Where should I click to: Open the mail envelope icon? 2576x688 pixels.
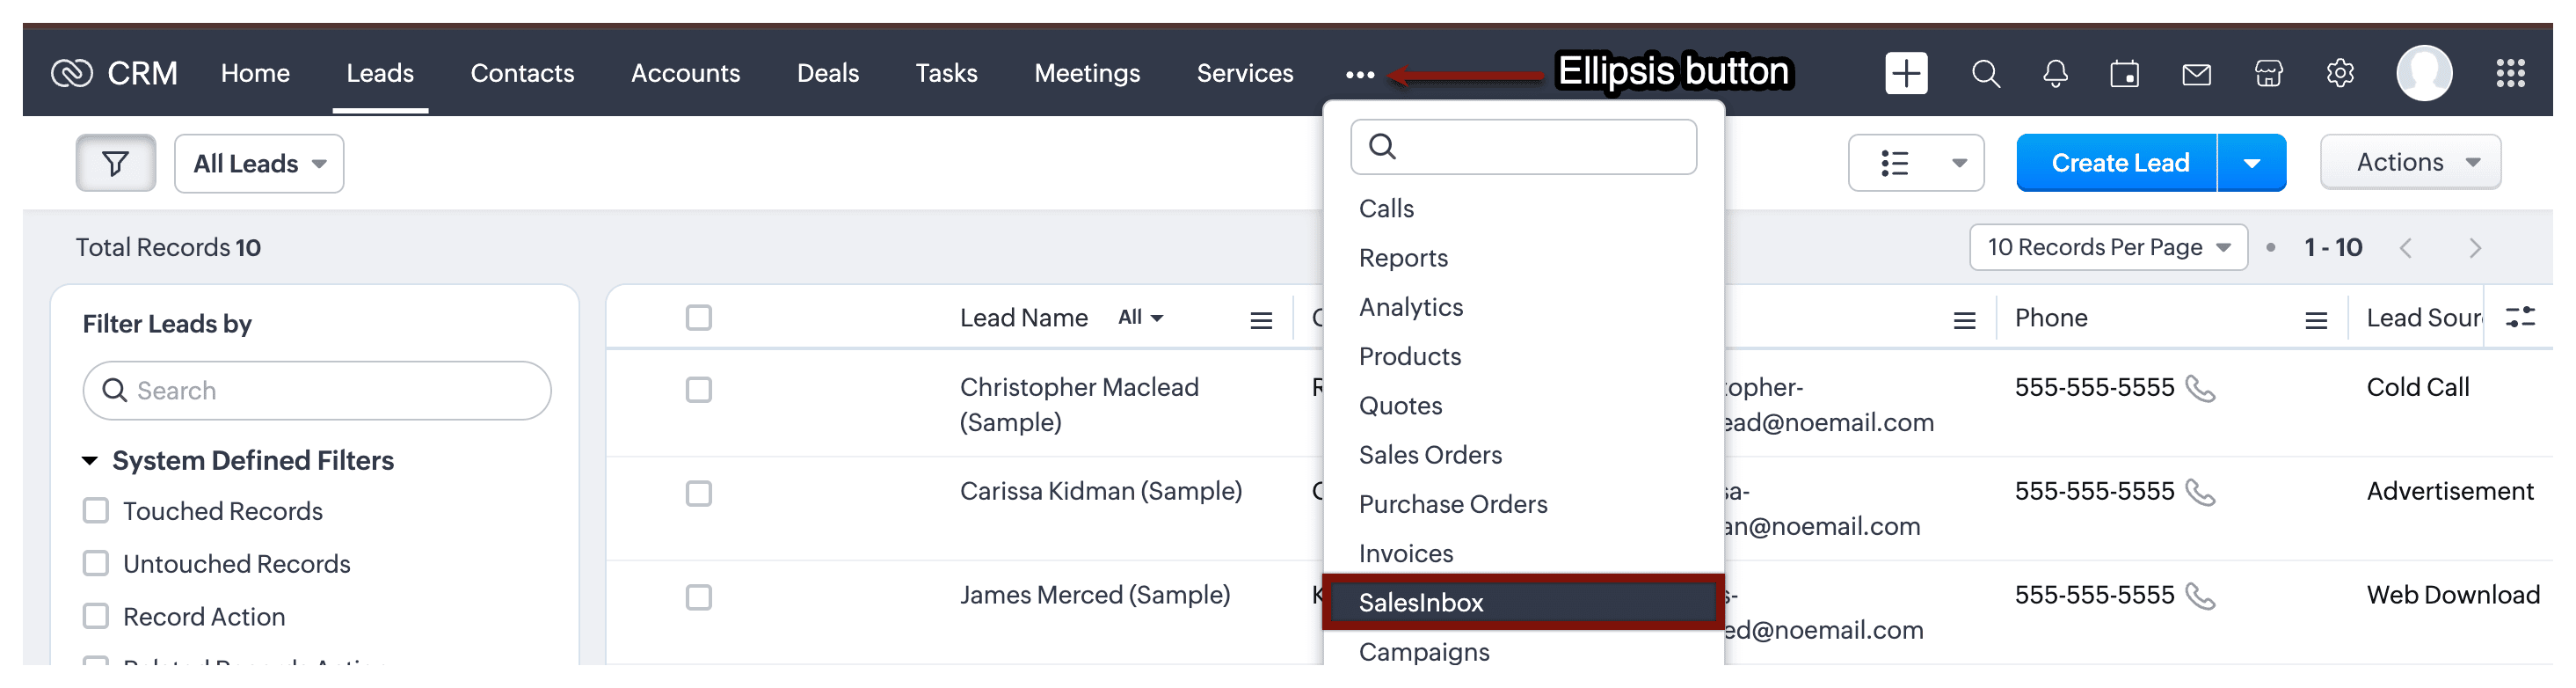[2196, 73]
